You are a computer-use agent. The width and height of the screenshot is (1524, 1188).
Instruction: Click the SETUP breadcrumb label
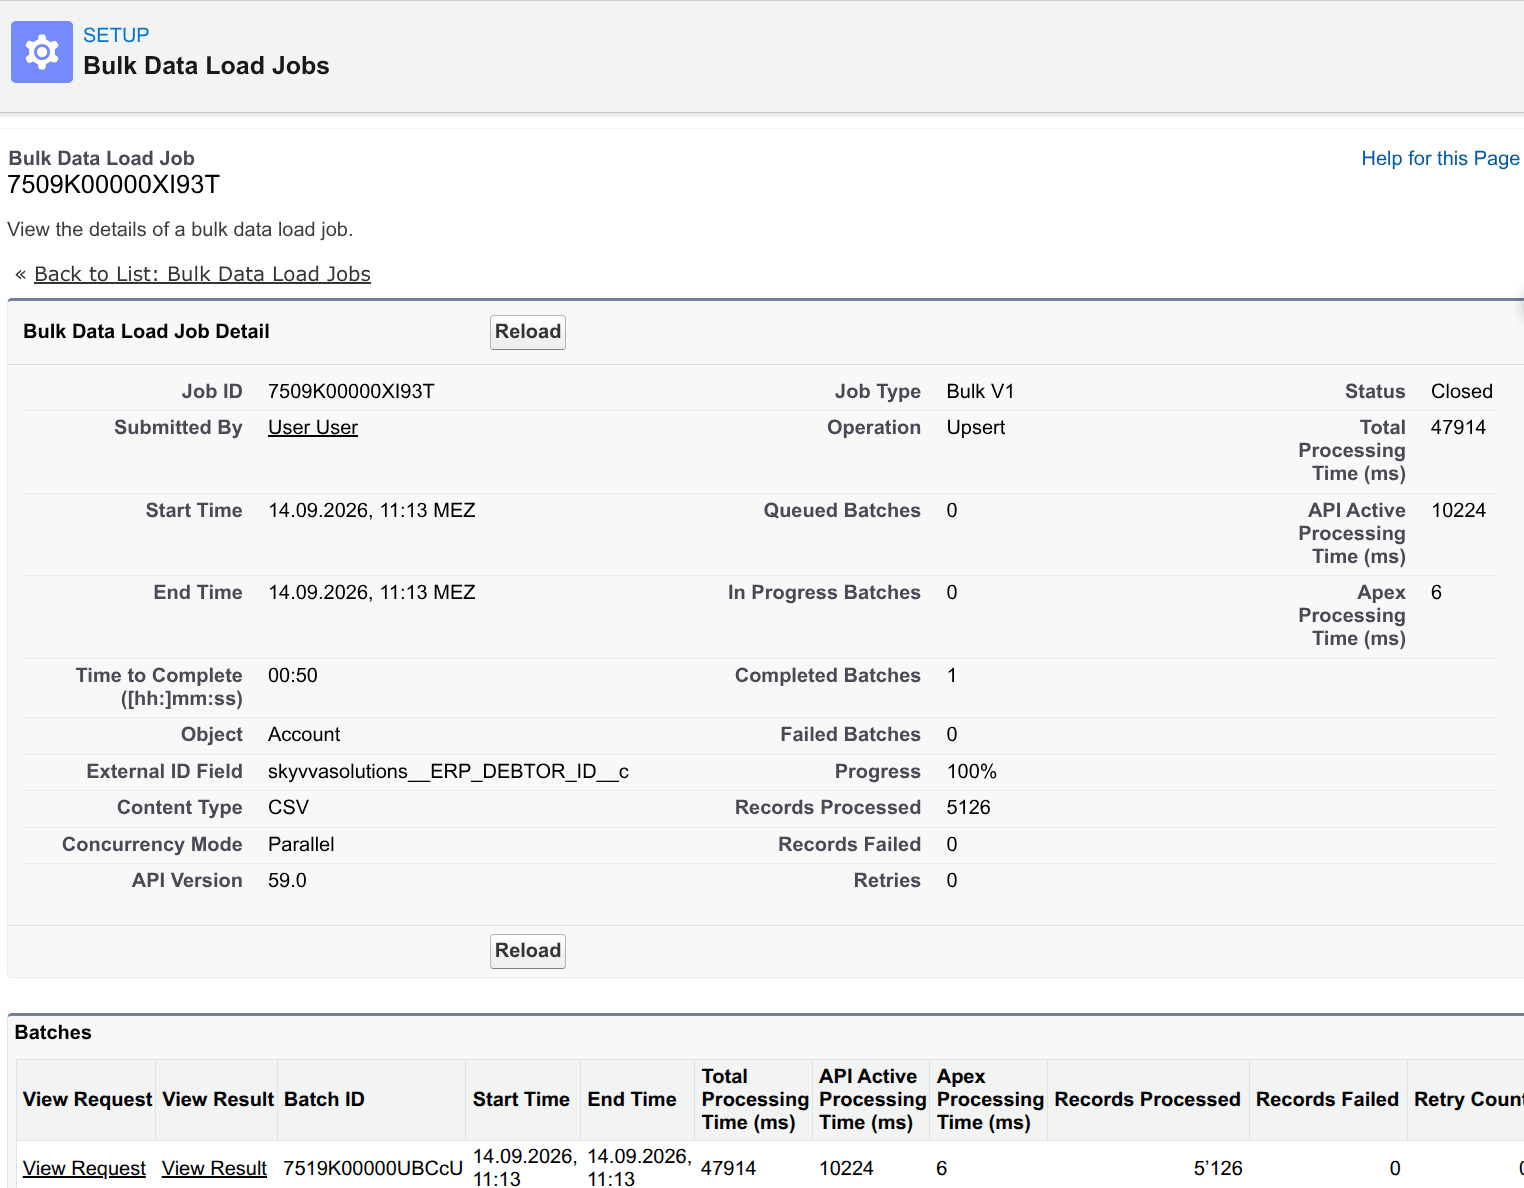[x=116, y=35]
